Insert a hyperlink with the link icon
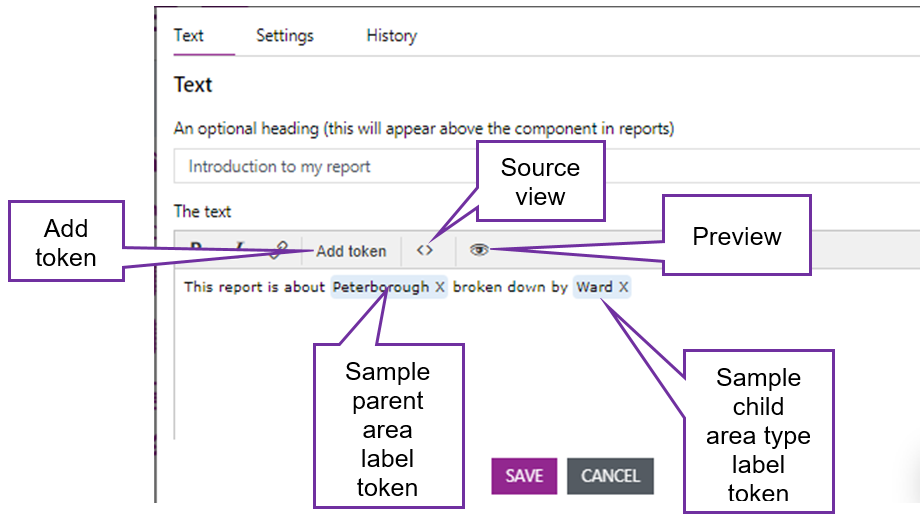924x525 pixels. [x=279, y=250]
